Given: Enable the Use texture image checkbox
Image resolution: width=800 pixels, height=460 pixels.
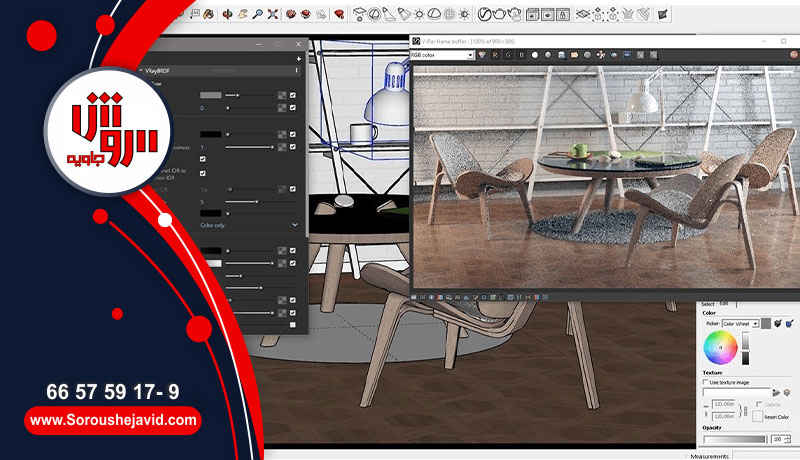Looking at the screenshot, I should click(x=705, y=382).
